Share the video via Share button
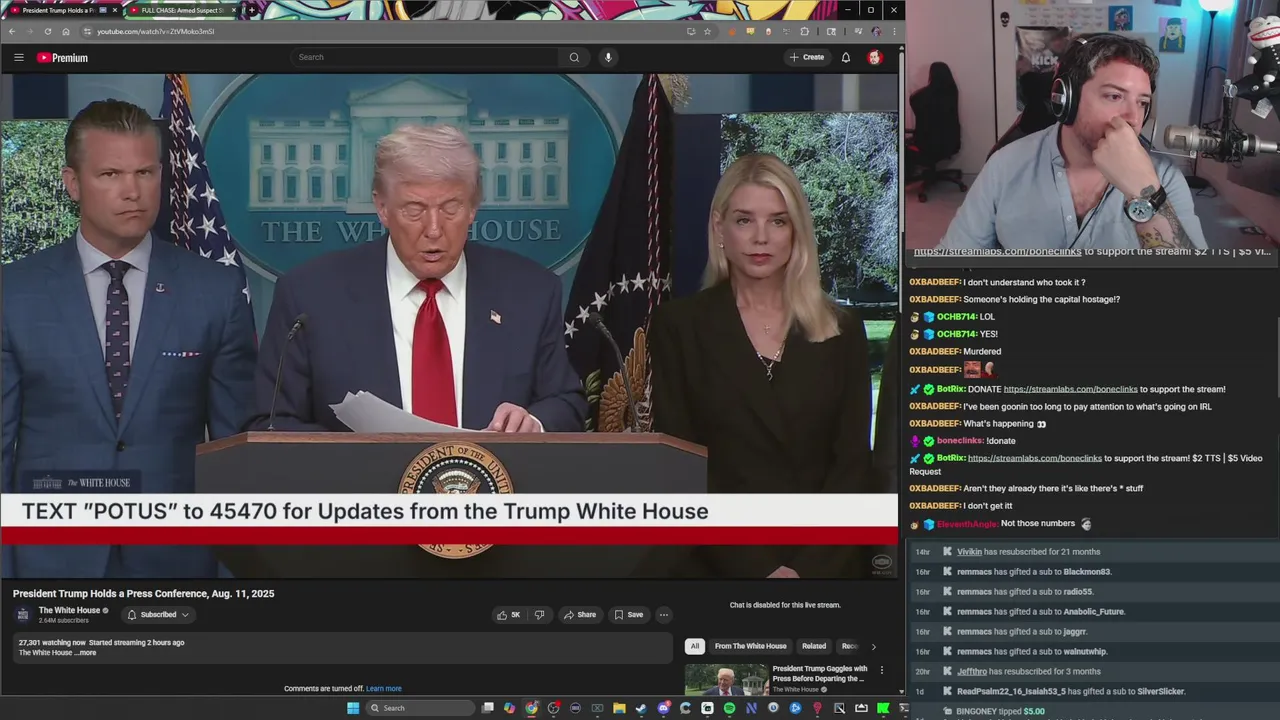The height and width of the screenshot is (720, 1280). click(579, 615)
